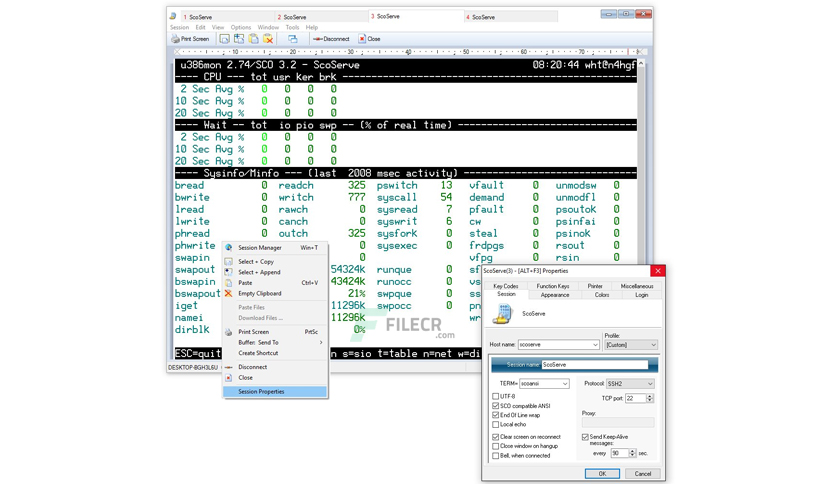Open Session Manager from the context menu
The width and height of the screenshot is (836, 484).
275,248
